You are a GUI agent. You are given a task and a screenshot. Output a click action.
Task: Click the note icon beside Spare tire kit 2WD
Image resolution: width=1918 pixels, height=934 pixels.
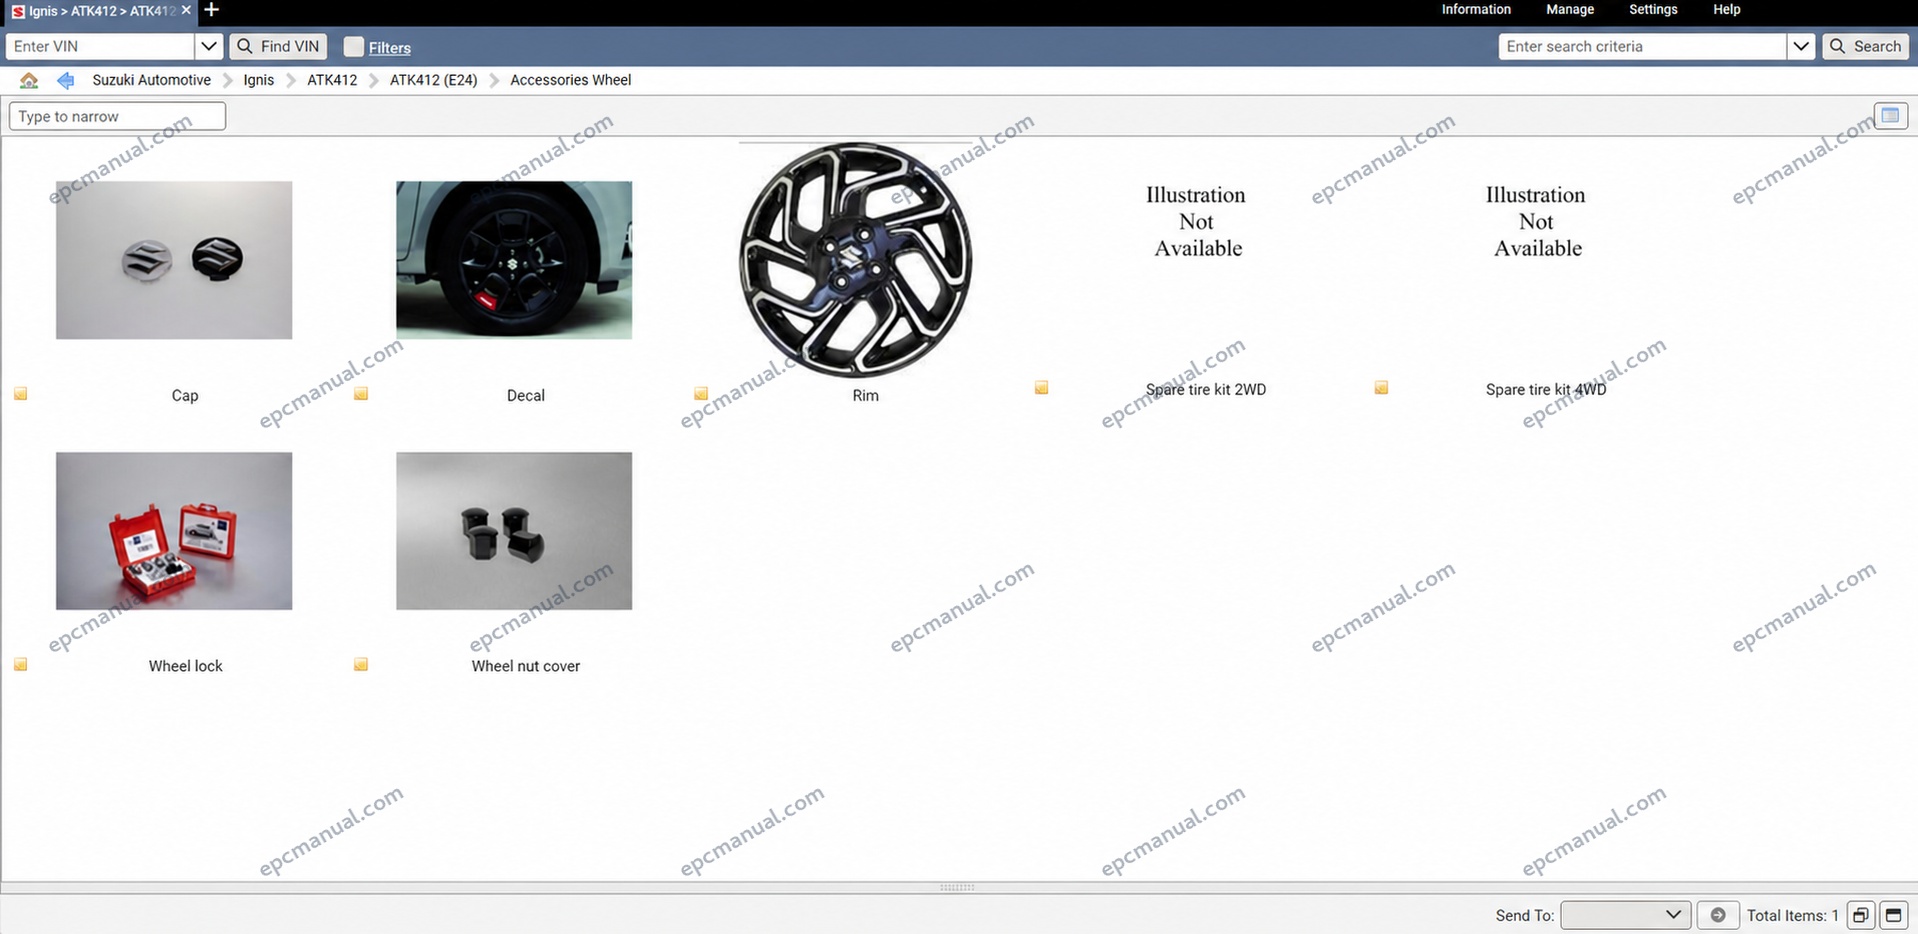pos(1041,387)
